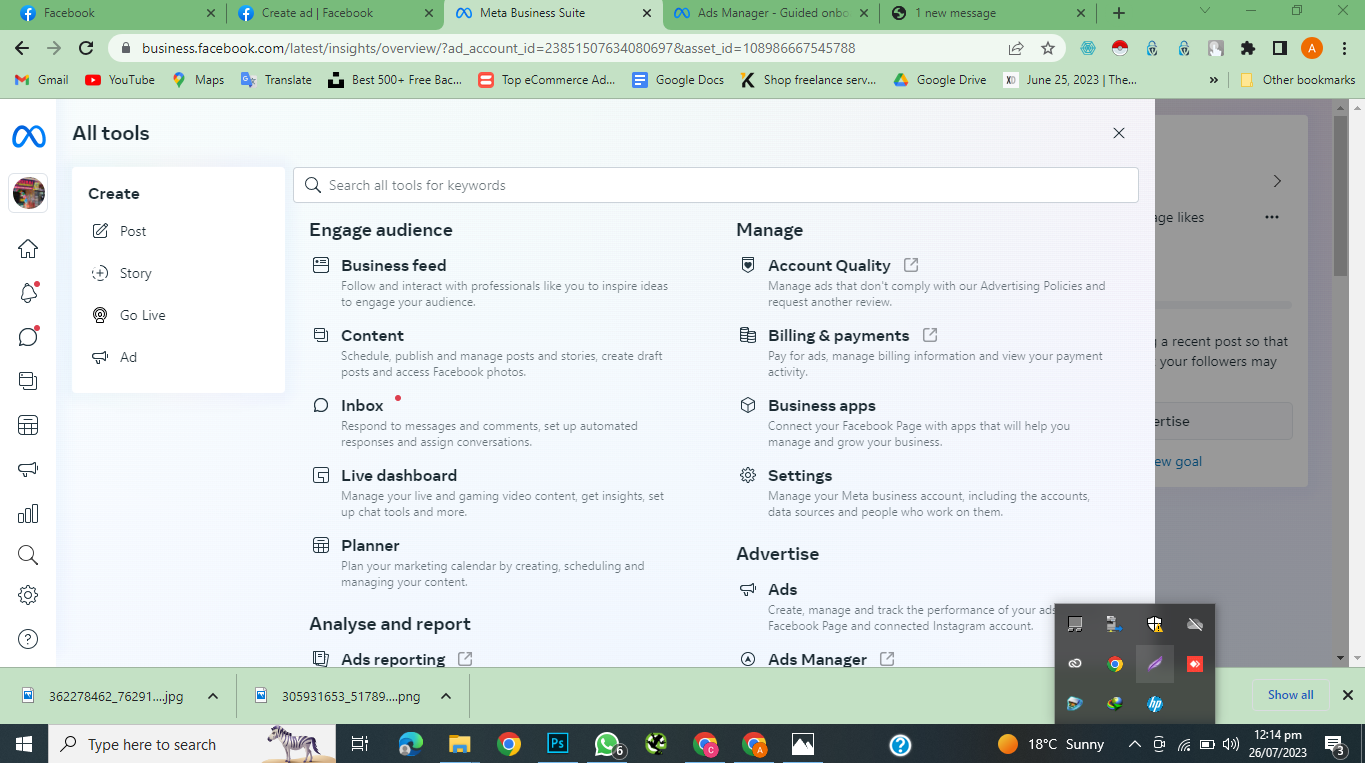Click the Search magnifier in left sidebar

pyautogui.click(x=28, y=555)
